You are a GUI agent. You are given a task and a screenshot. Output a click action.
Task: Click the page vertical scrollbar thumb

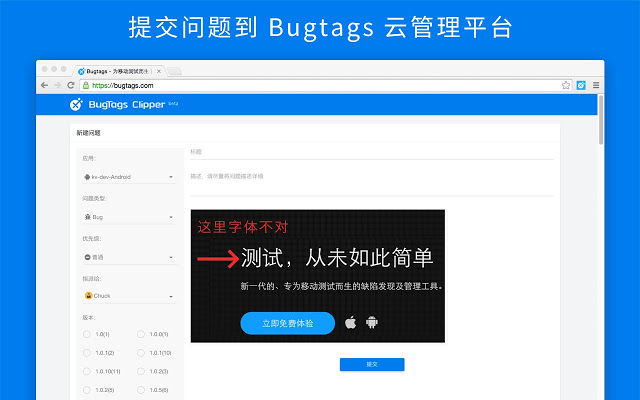tap(600, 120)
